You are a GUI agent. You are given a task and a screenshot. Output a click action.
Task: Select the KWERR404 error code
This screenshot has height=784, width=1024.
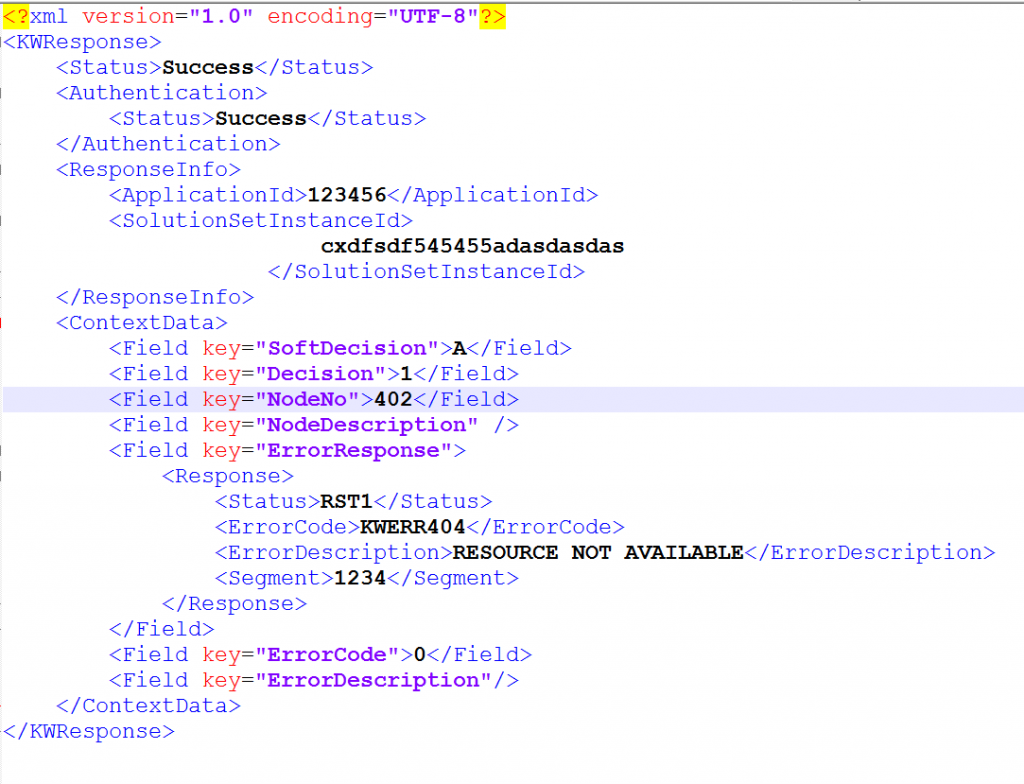coord(415,526)
